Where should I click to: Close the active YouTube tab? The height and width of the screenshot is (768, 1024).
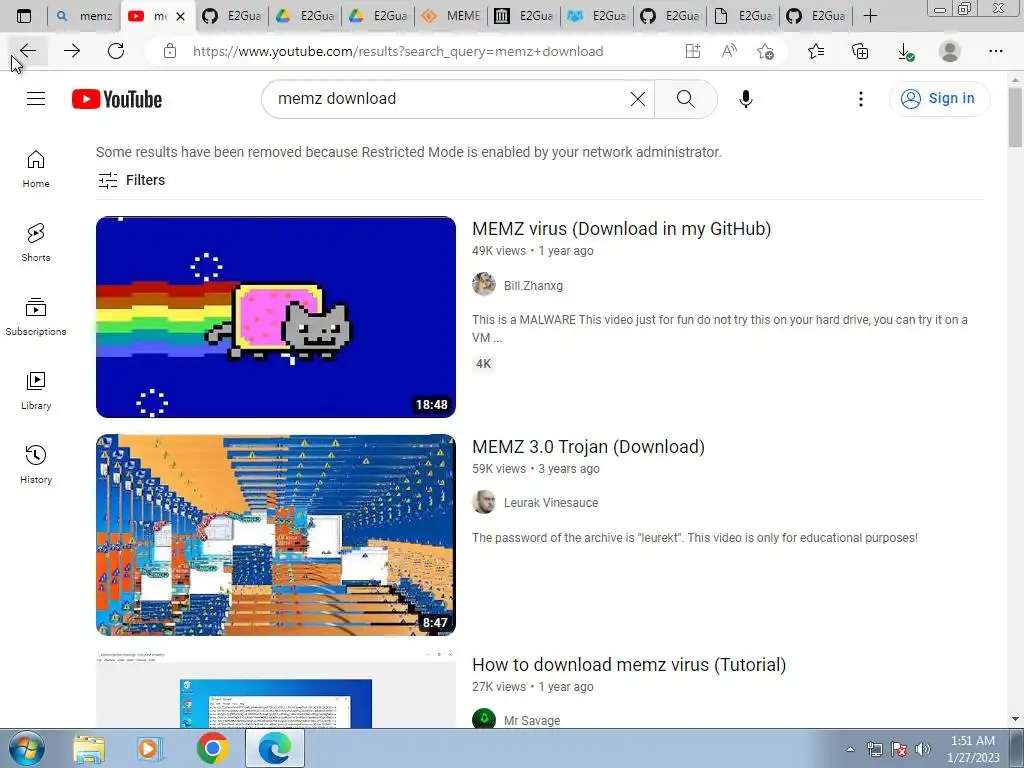[181, 16]
